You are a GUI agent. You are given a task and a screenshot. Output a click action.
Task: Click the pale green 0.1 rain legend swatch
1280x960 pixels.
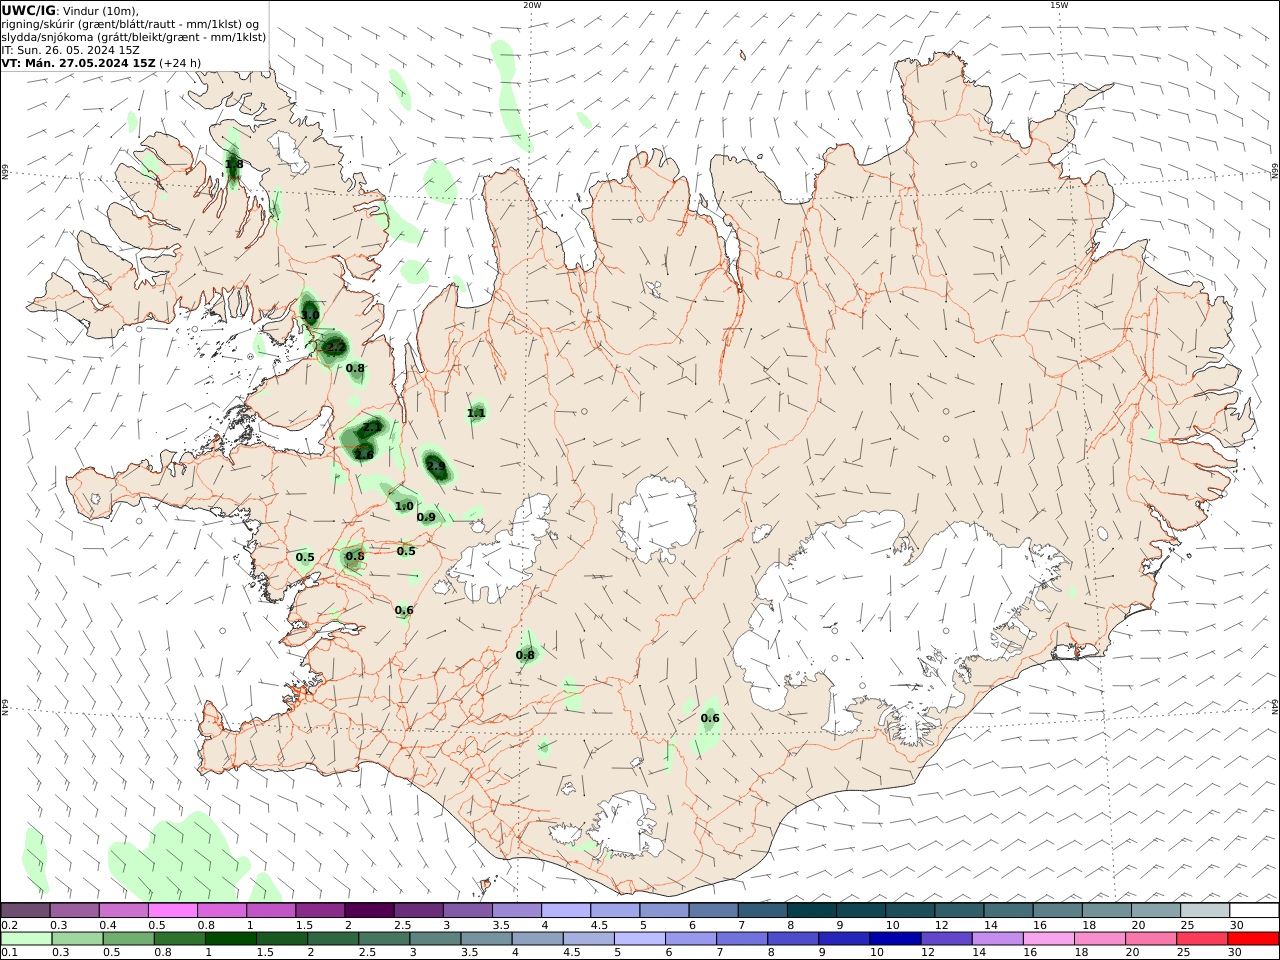point(27,939)
